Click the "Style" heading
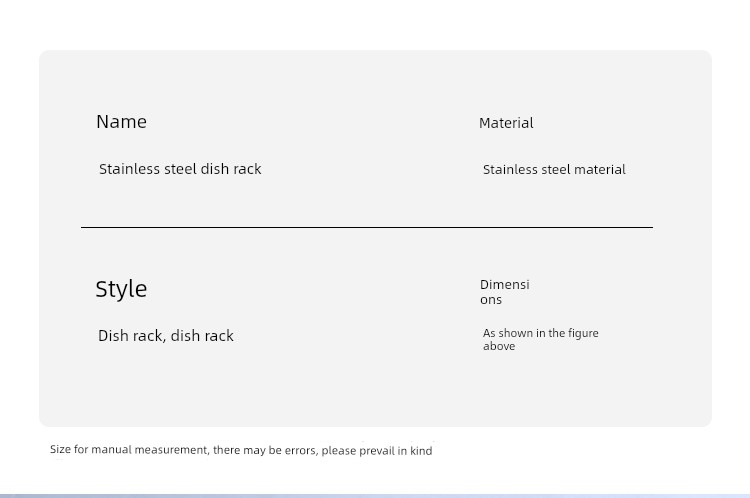This screenshot has width=750, height=498. [x=121, y=289]
